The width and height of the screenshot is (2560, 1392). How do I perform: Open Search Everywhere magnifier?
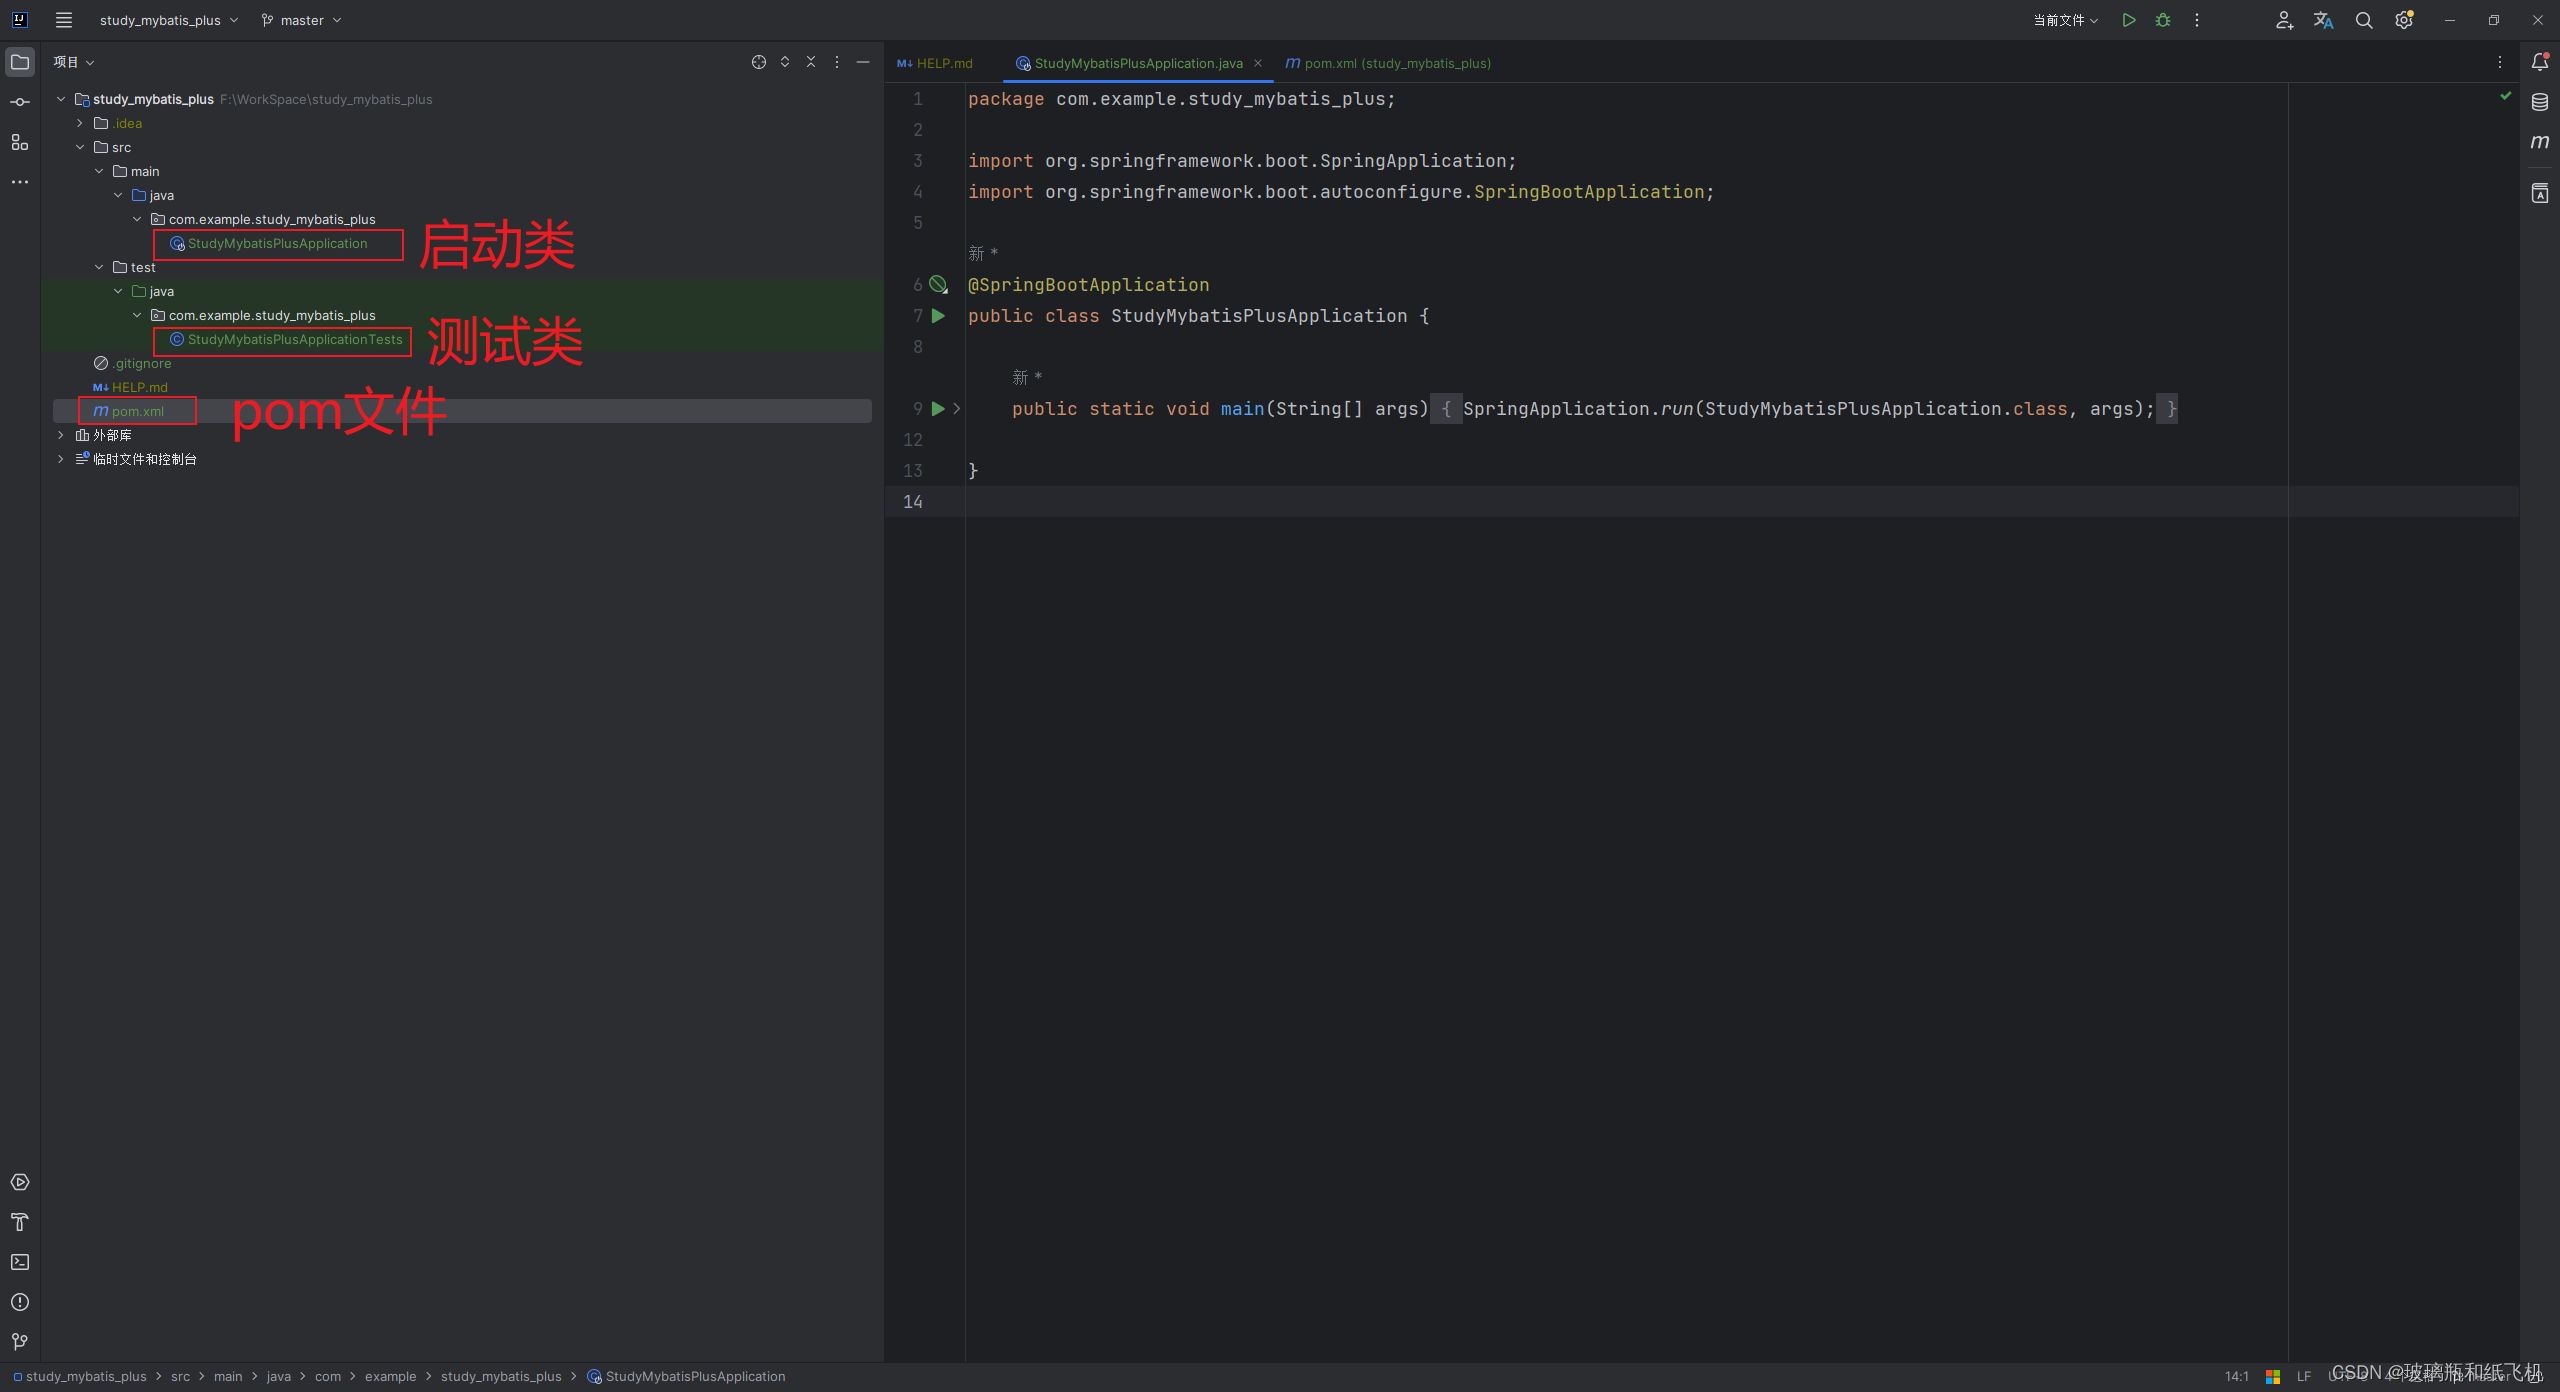[x=2364, y=20]
